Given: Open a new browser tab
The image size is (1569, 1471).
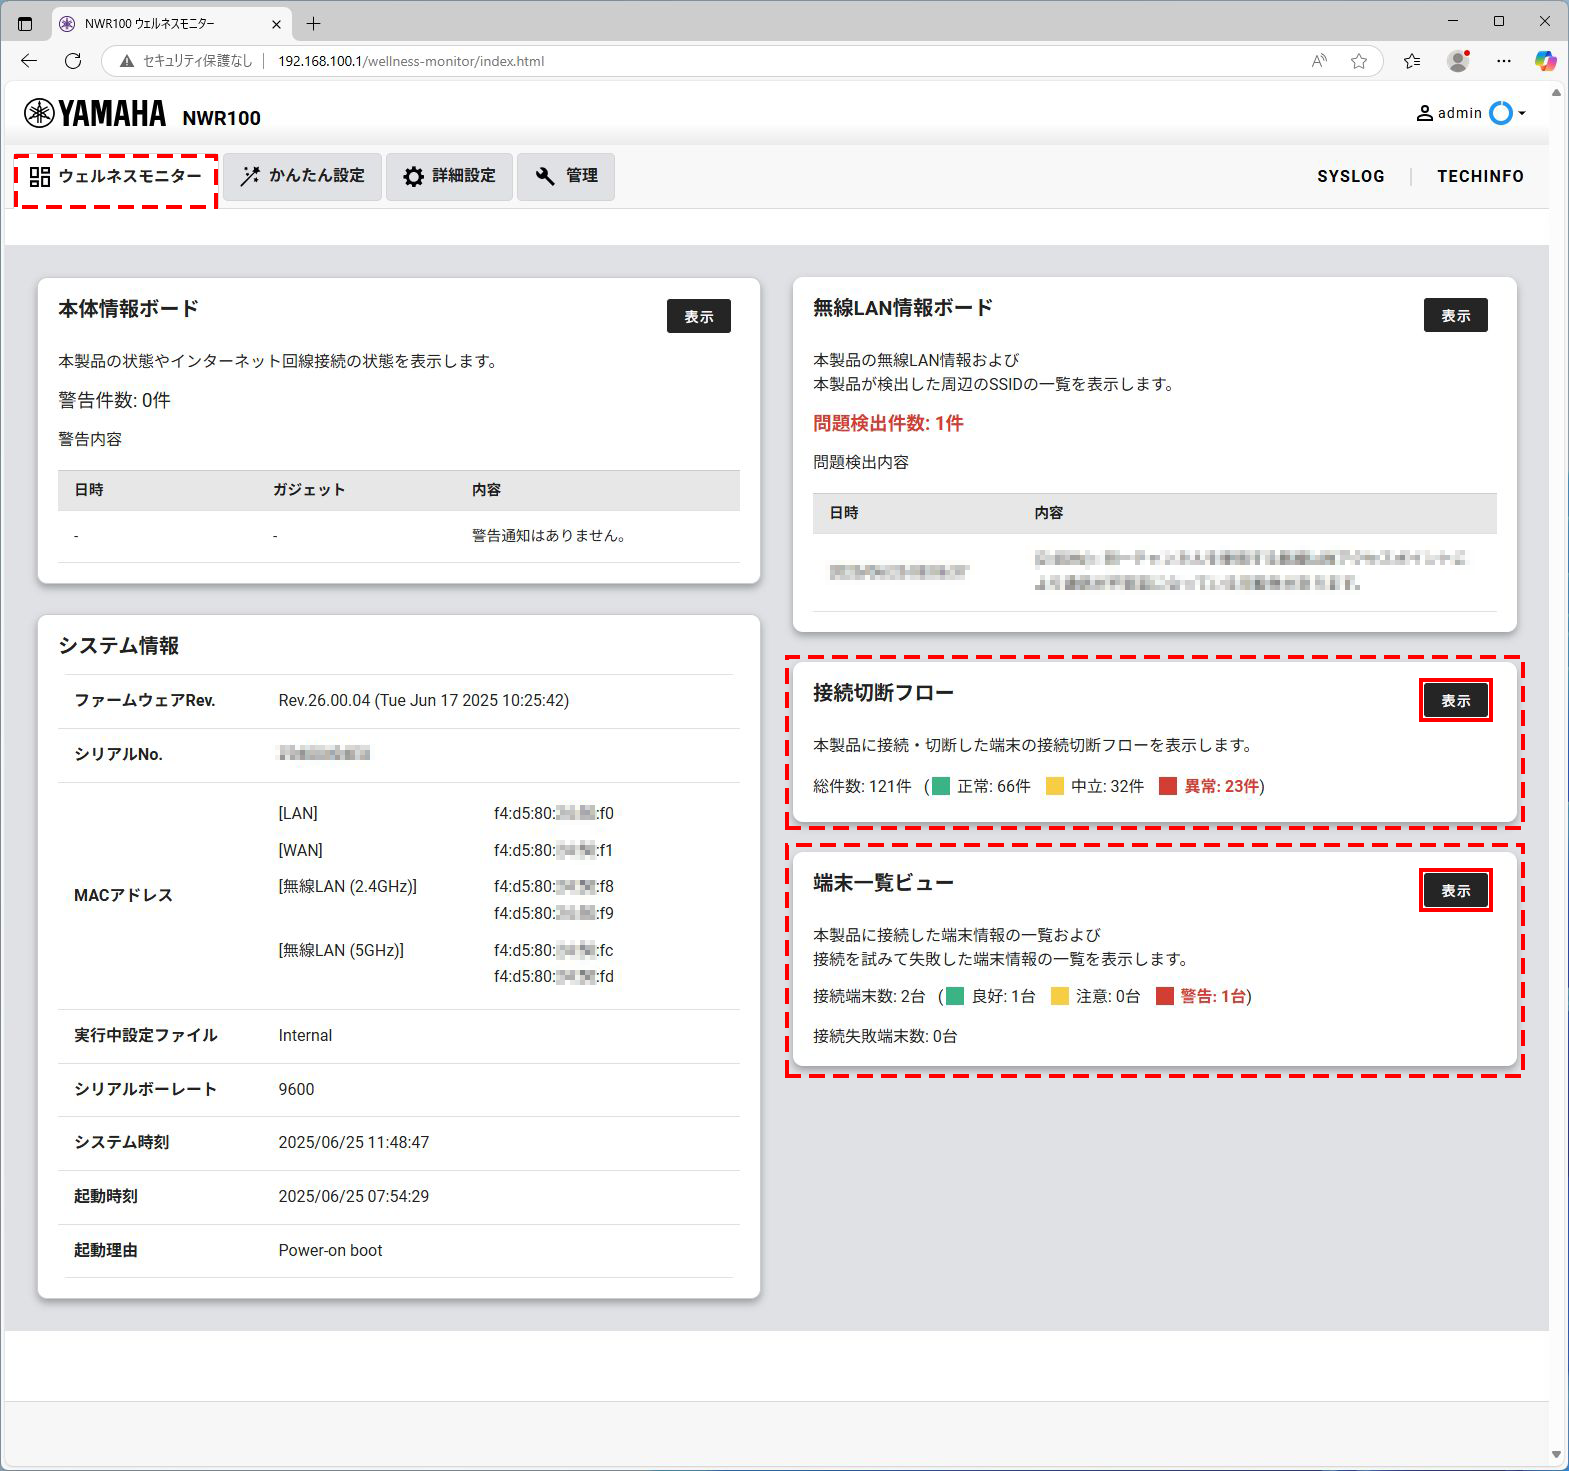Looking at the screenshot, I should pos(313,23).
